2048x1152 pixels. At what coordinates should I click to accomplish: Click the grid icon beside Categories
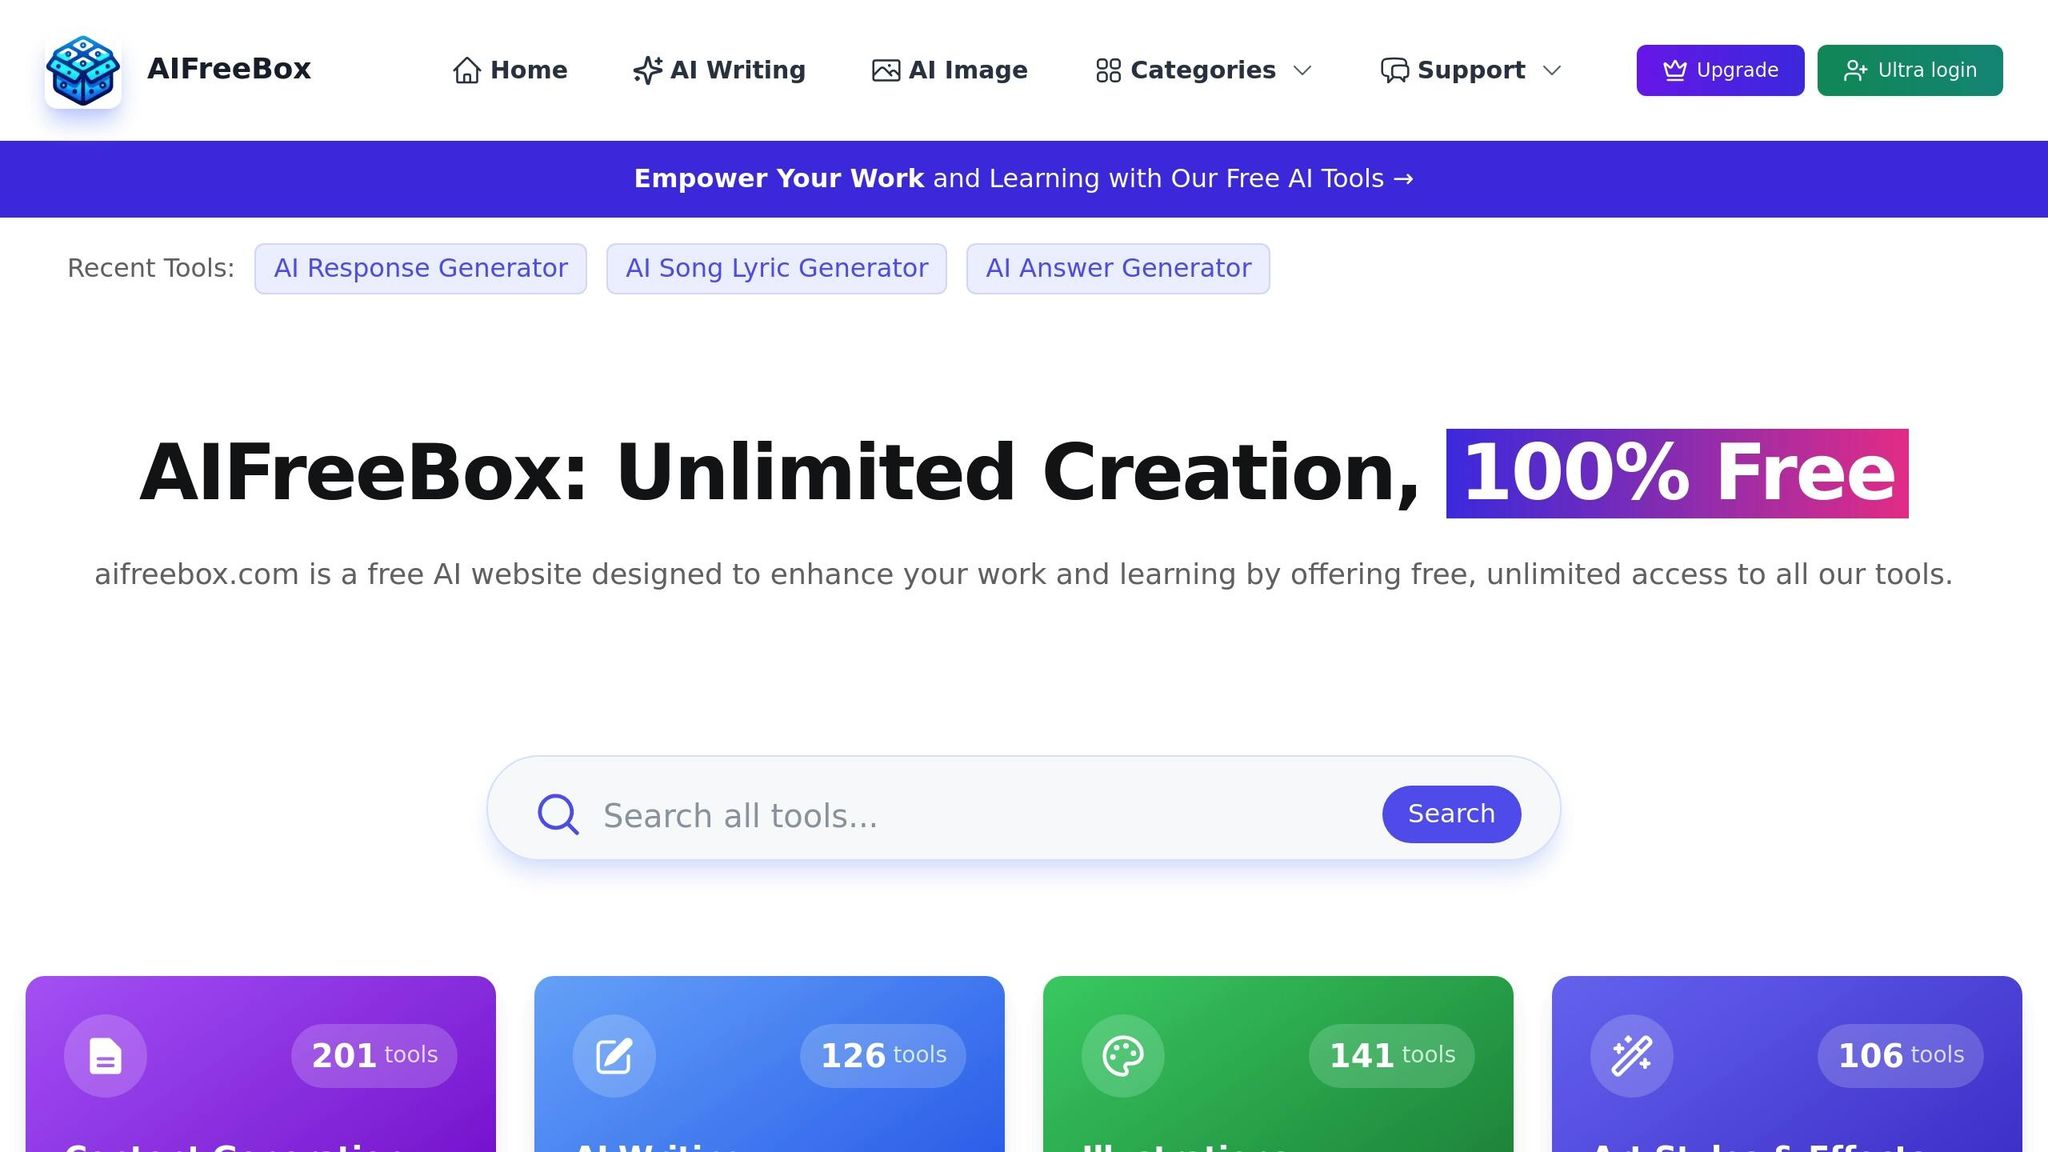point(1108,70)
